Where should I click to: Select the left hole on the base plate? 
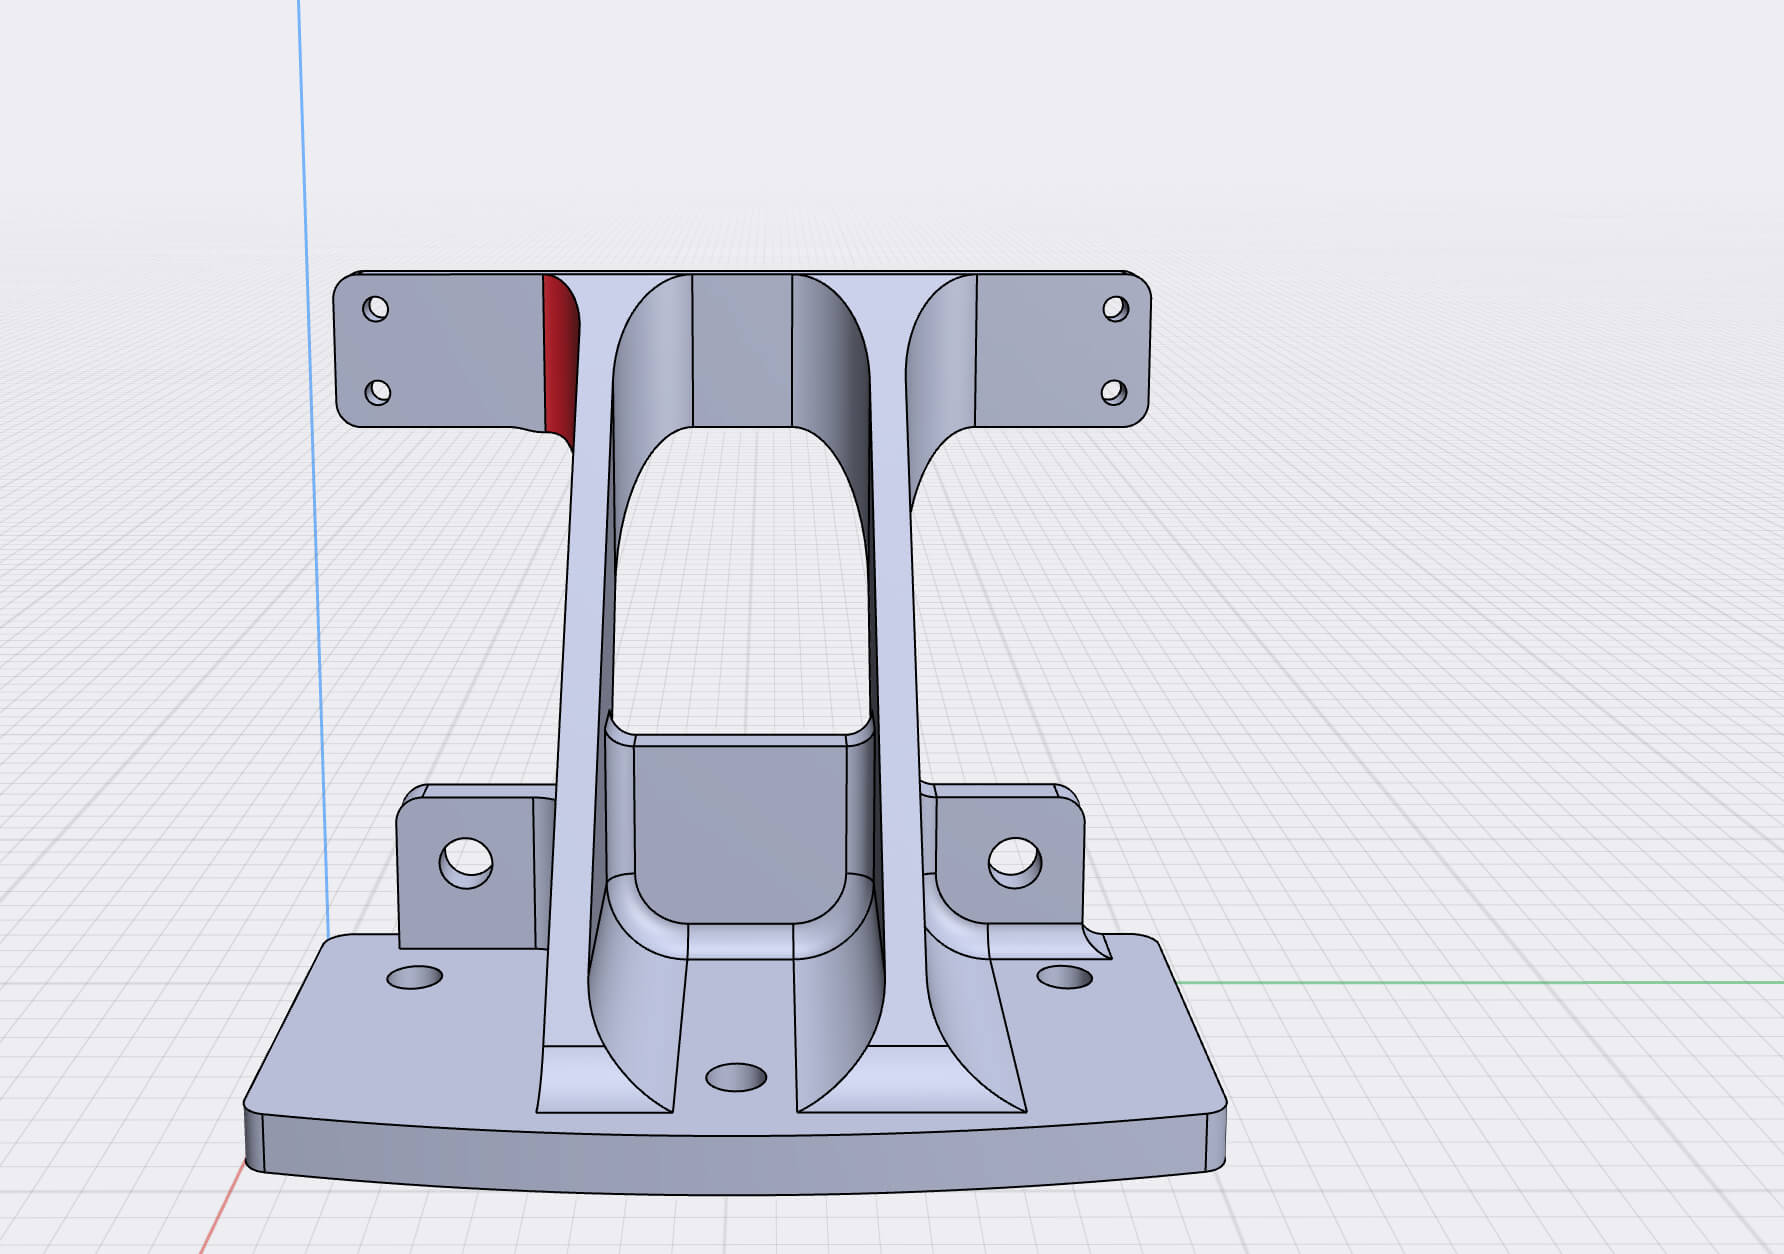(x=414, y=977)
